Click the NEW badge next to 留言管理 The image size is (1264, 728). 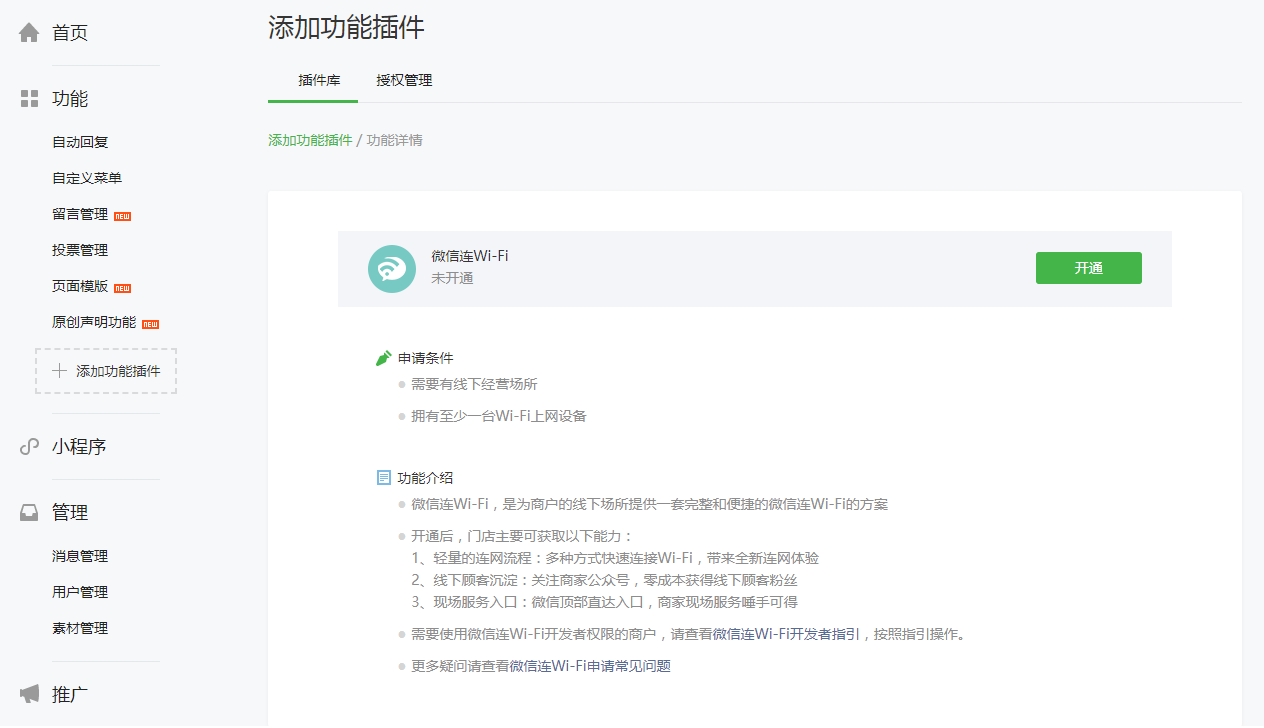(122, 215)
